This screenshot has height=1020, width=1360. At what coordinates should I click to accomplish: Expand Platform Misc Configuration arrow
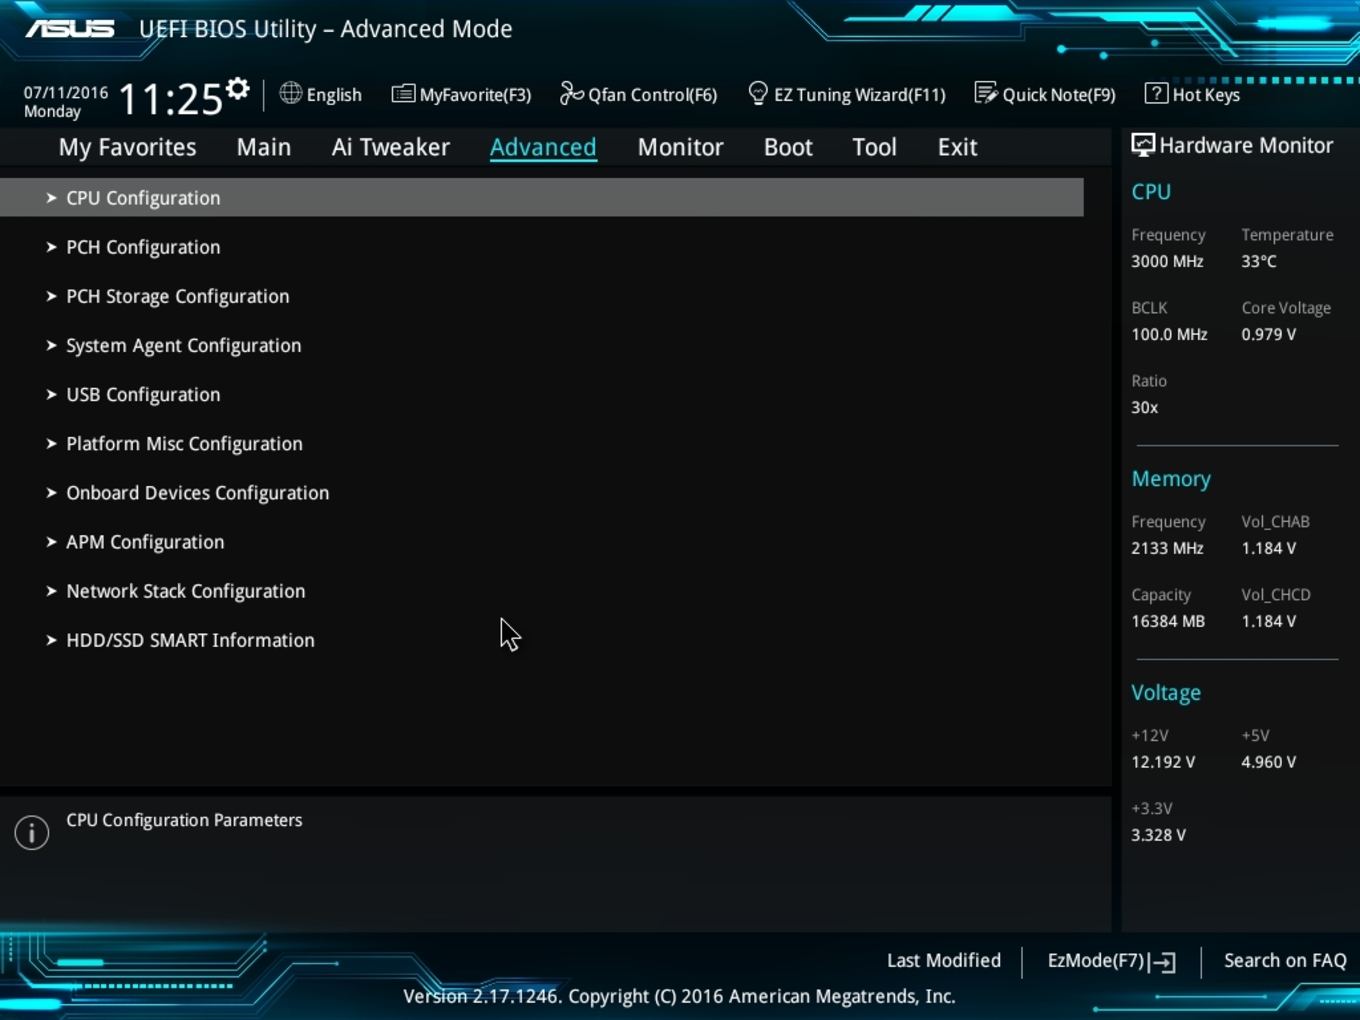(x=51, y=443)
